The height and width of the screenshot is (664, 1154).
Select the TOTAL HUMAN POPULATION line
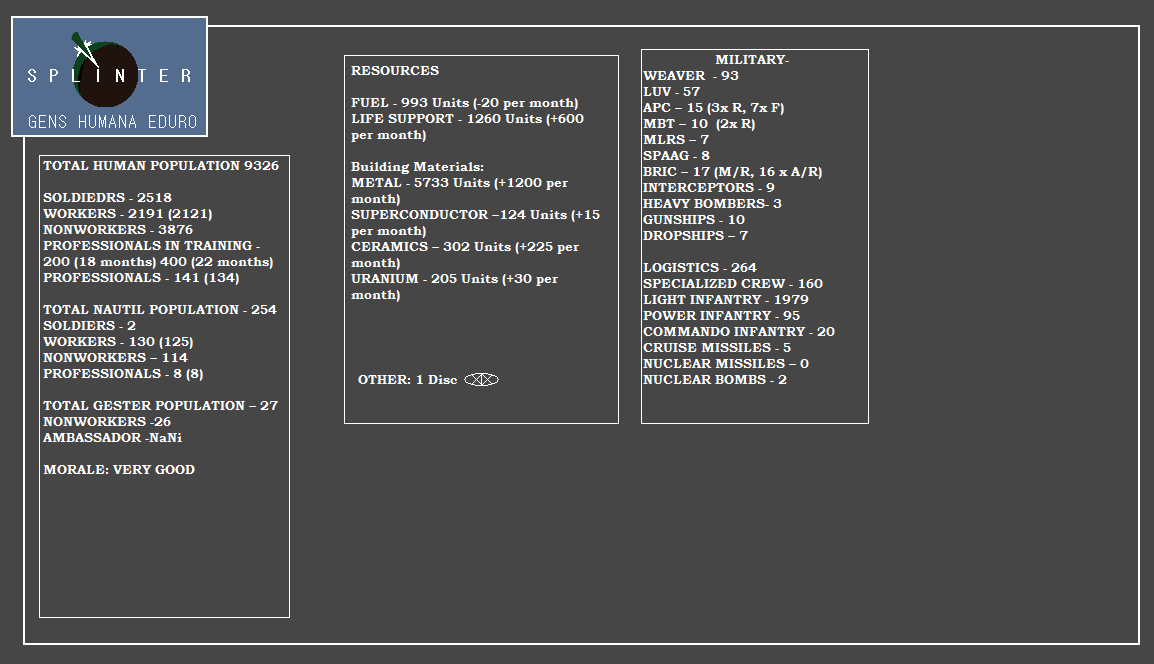[x=161, y=166]
